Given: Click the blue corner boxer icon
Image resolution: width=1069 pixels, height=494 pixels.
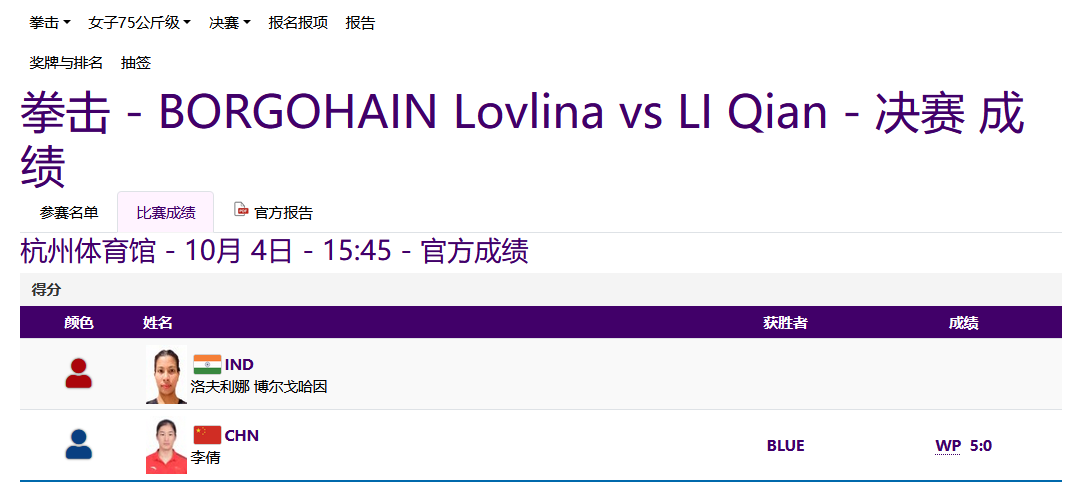Looking at the screenshot, I should coord(79,445).
